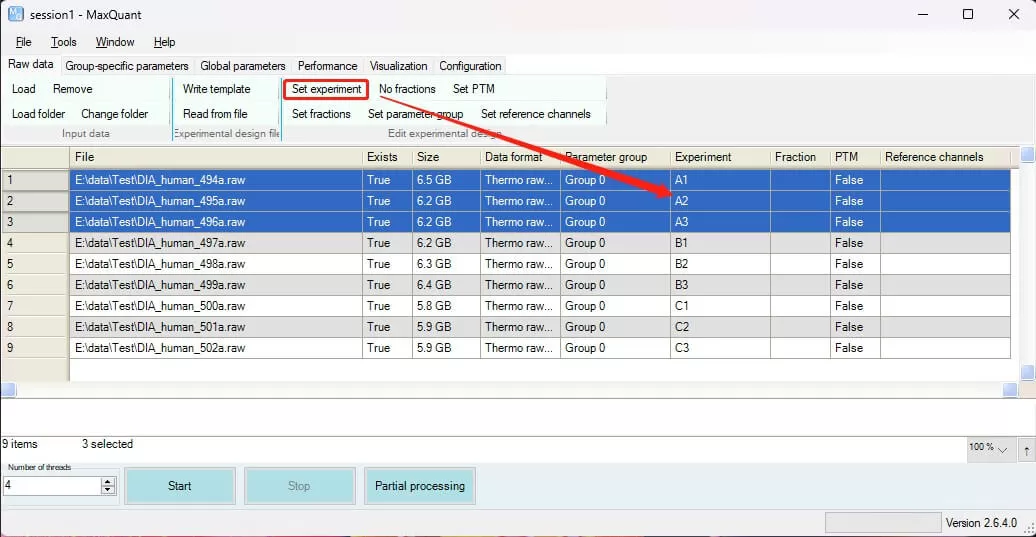This screenshot has height=537, width=1036.
Task: Switch to the Global parameters tab
Action: coord(243,66)
